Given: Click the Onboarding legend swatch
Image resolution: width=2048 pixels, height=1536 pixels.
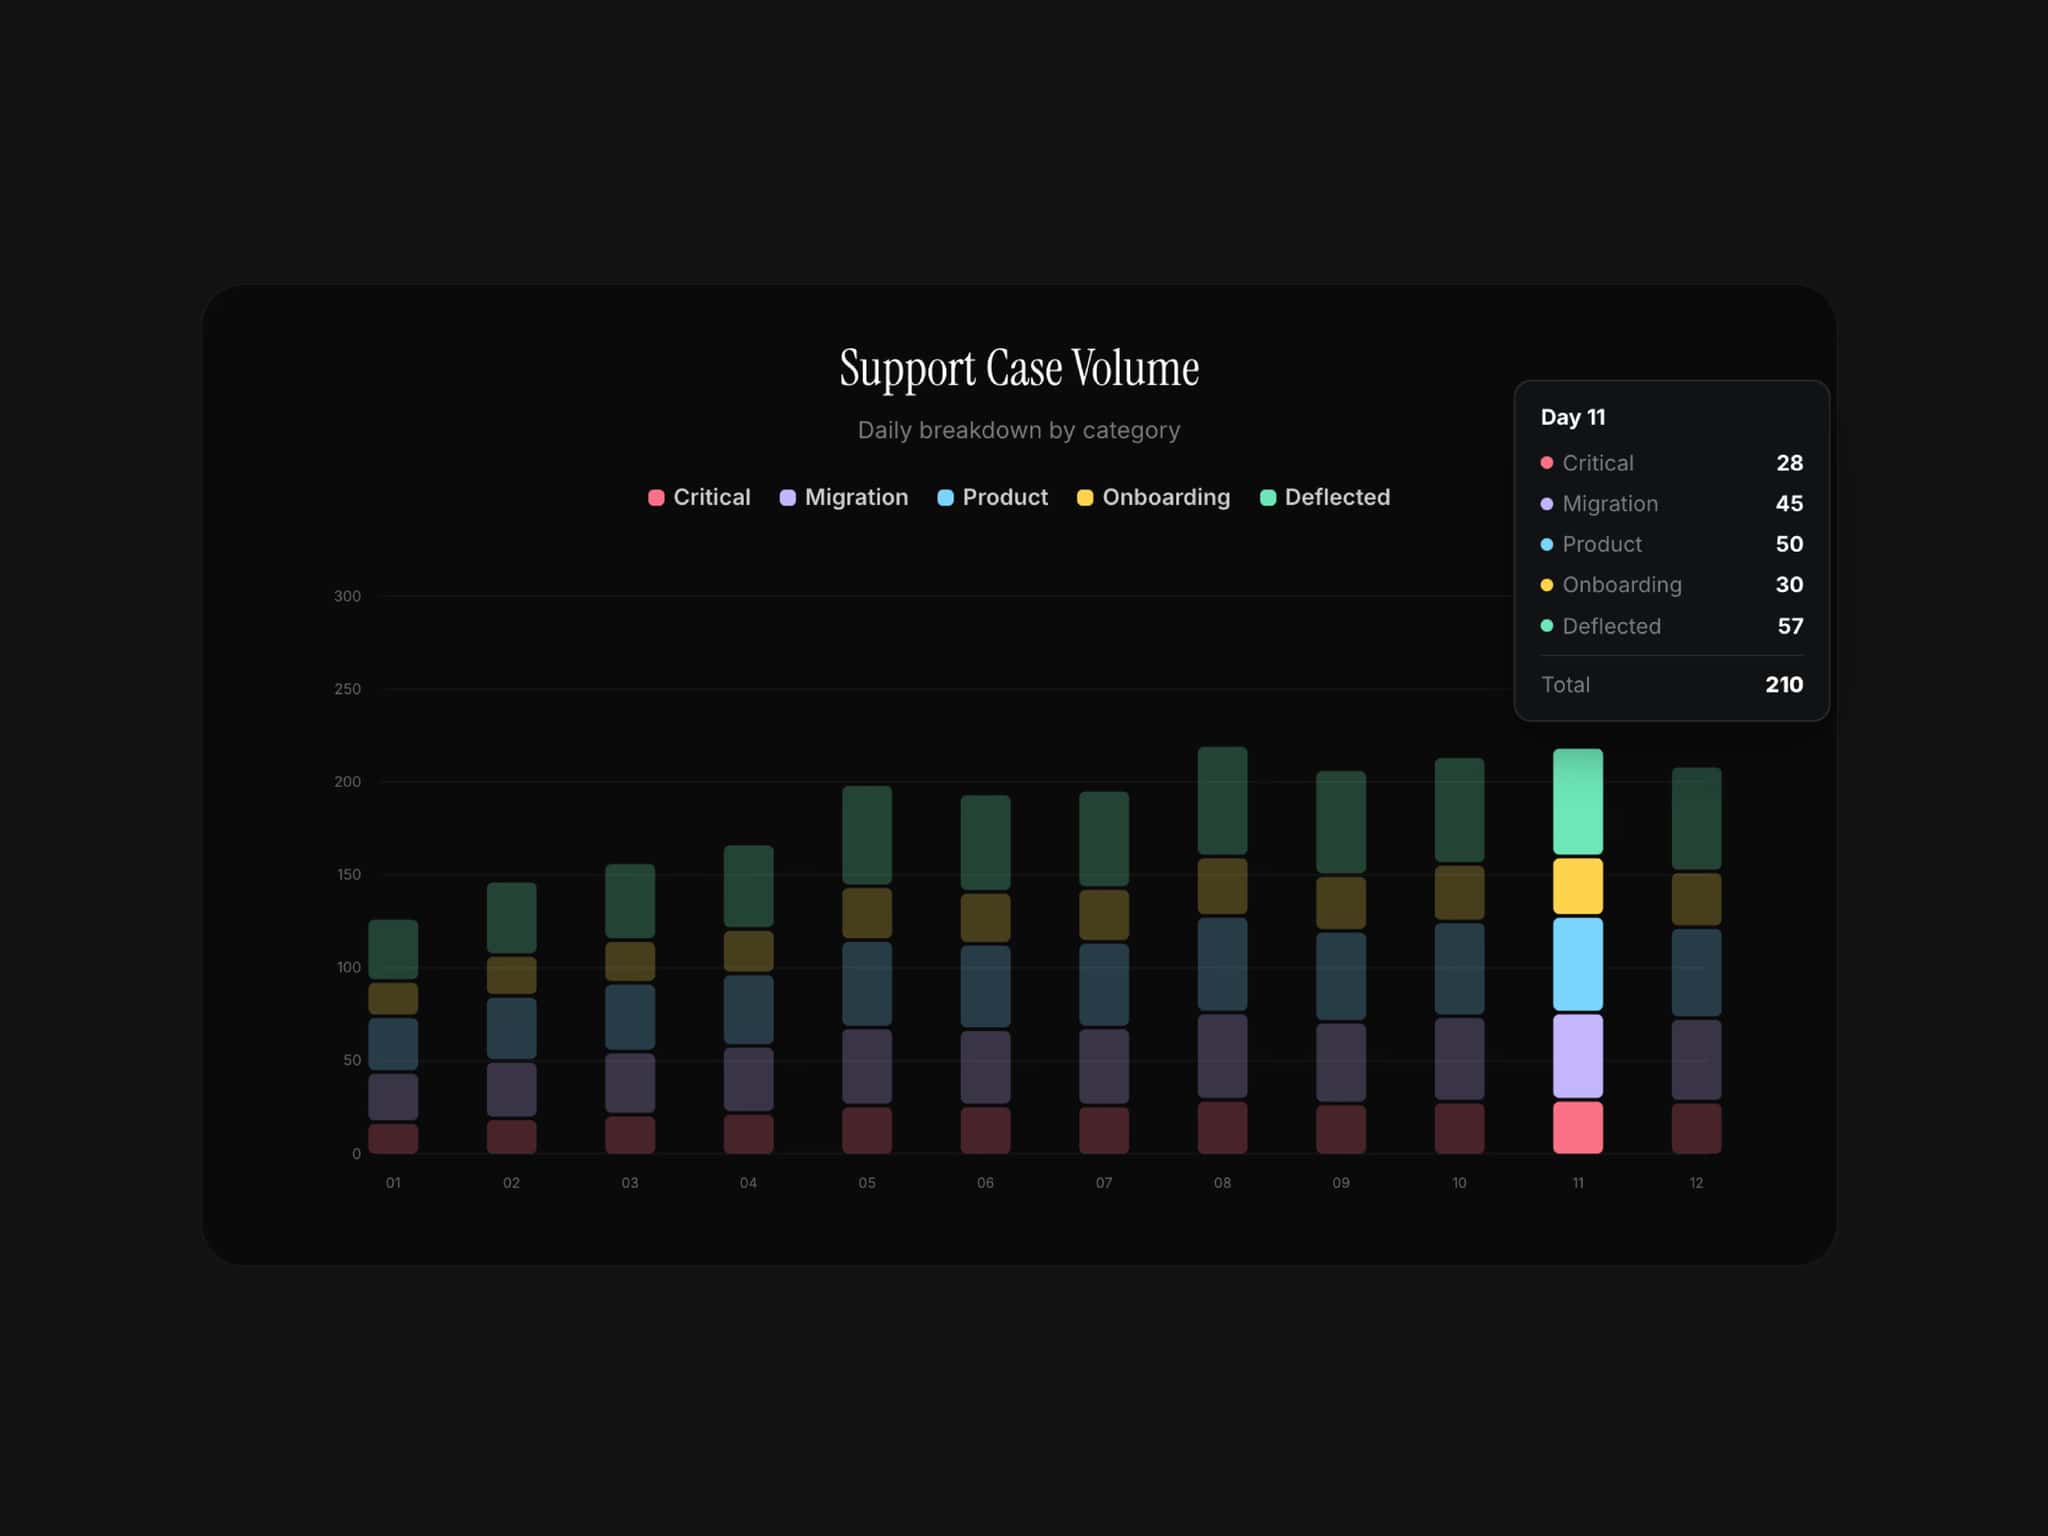Looking at the screenshot, I should point(1085,498).
